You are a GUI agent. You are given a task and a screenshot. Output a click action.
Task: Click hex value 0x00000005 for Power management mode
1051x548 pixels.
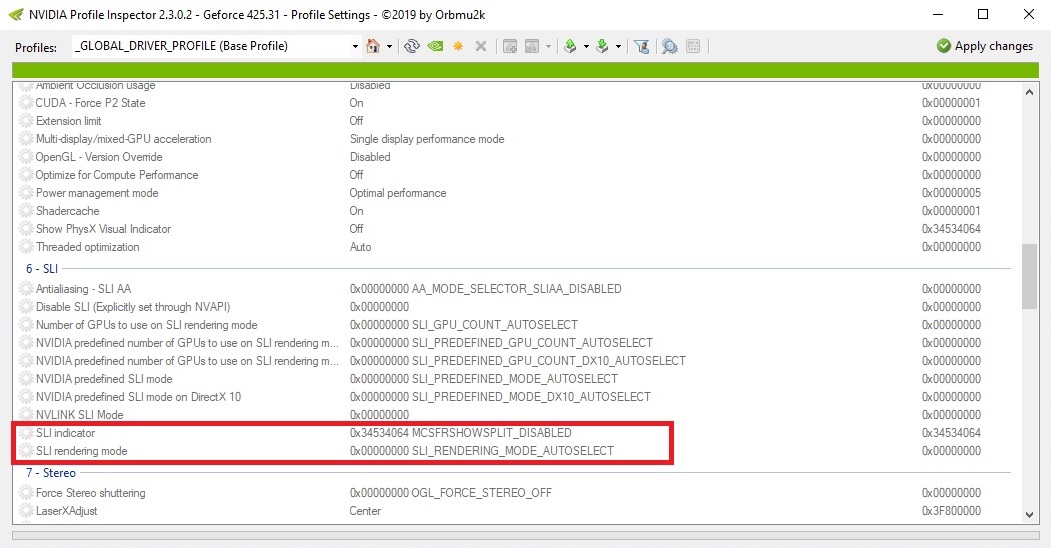point(951,193)
